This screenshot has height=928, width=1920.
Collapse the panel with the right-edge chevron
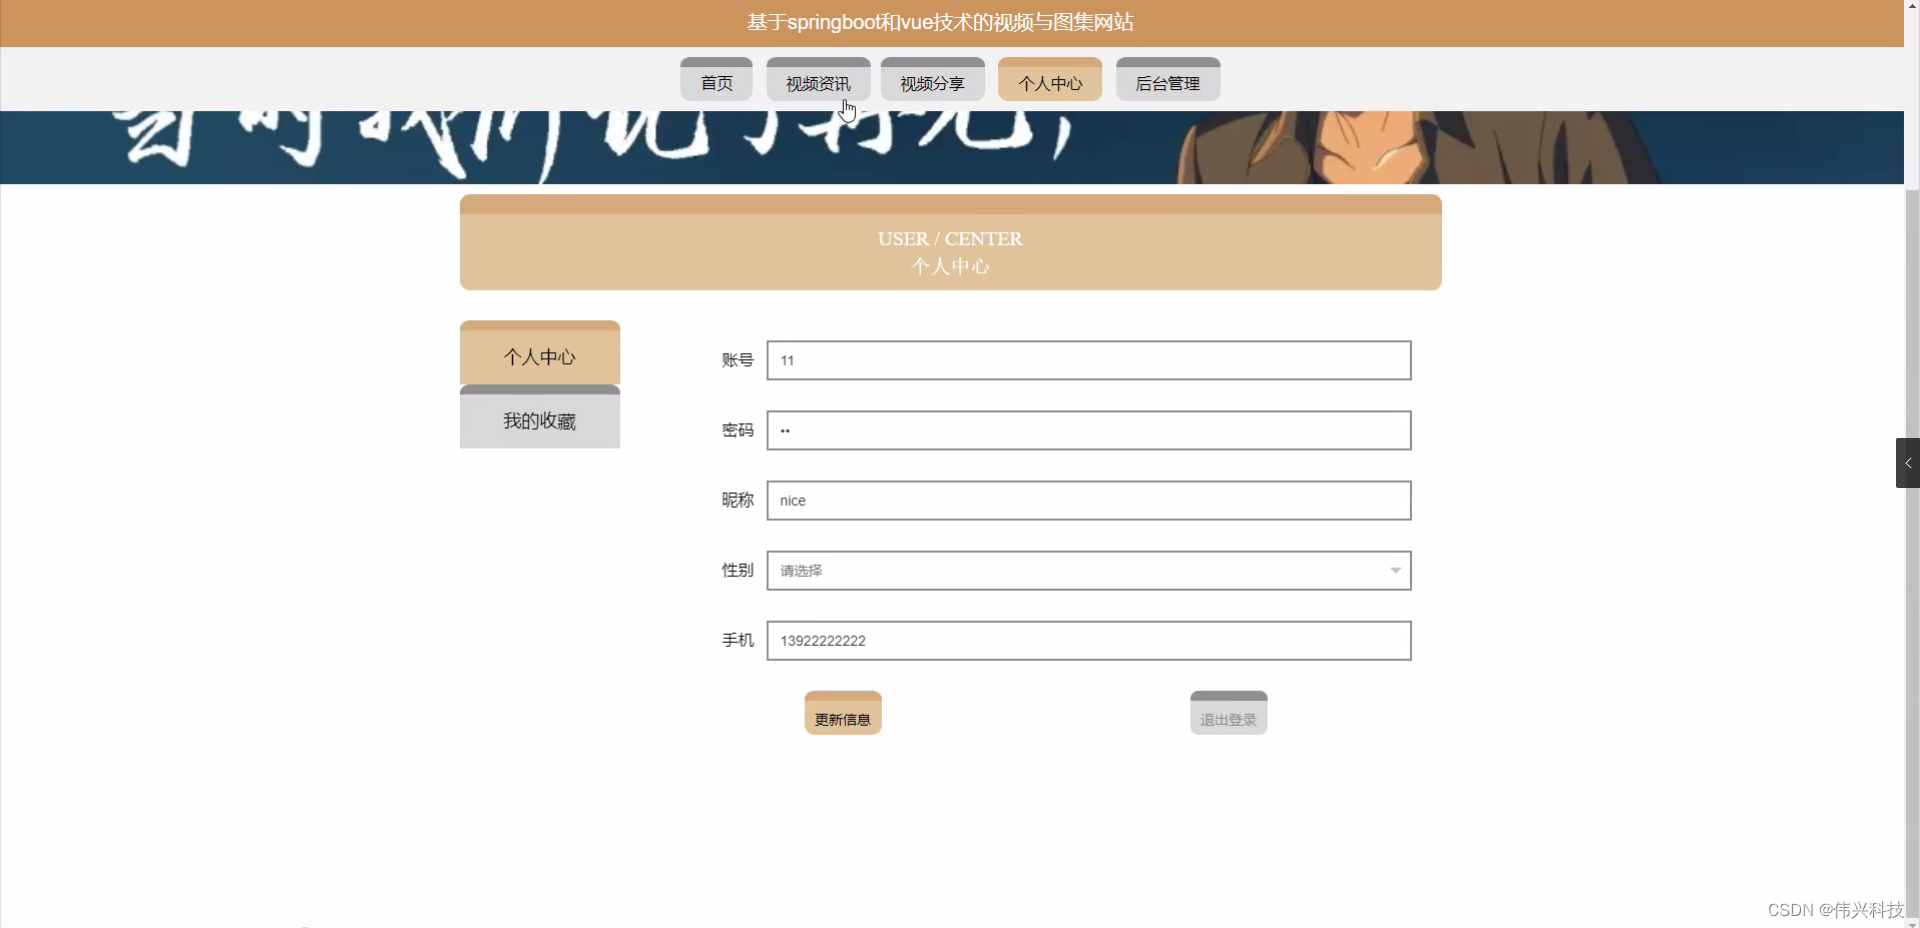pos(1907,463)
